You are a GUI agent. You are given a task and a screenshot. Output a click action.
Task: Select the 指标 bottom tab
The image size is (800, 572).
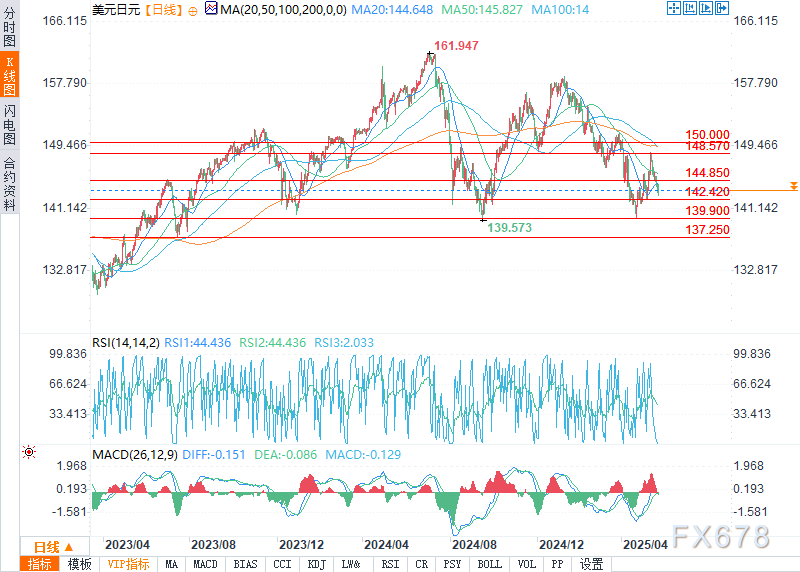(40, 564)
